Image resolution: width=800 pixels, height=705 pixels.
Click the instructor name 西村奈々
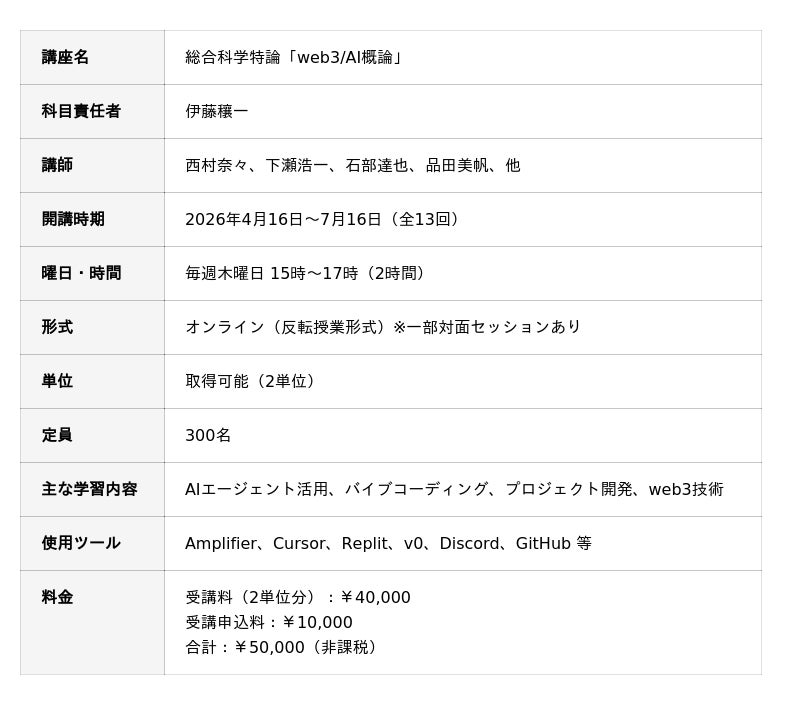pyautogui.click(x=216, y=165)
